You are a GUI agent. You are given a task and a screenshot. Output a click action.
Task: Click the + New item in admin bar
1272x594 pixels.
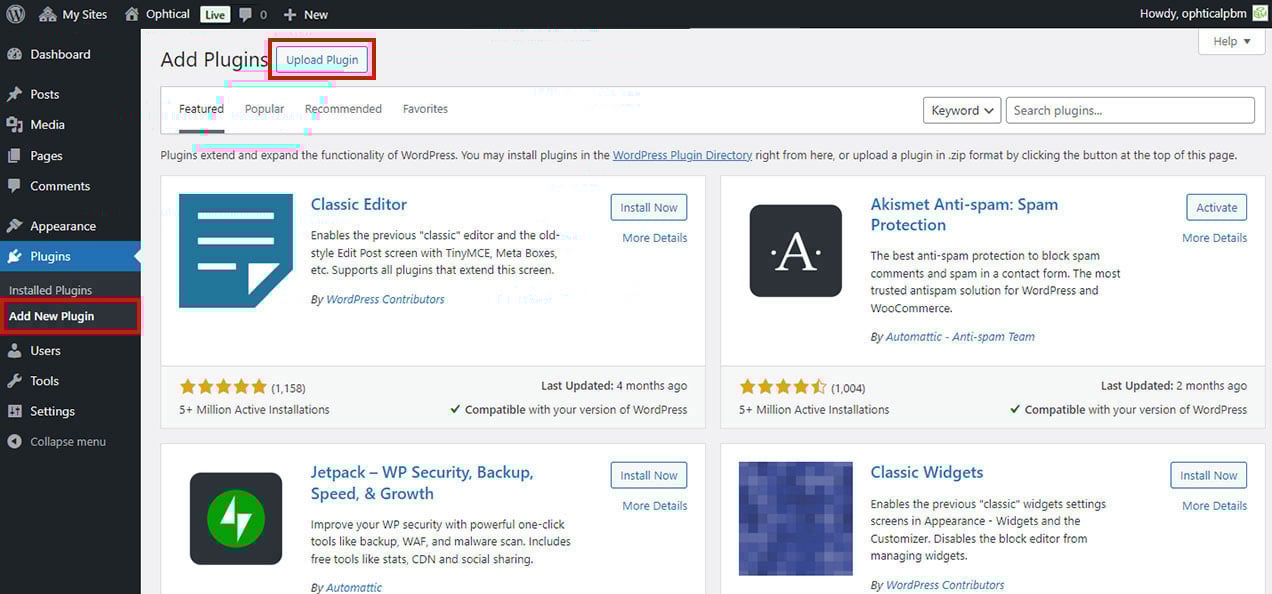(x=305, y=14)
